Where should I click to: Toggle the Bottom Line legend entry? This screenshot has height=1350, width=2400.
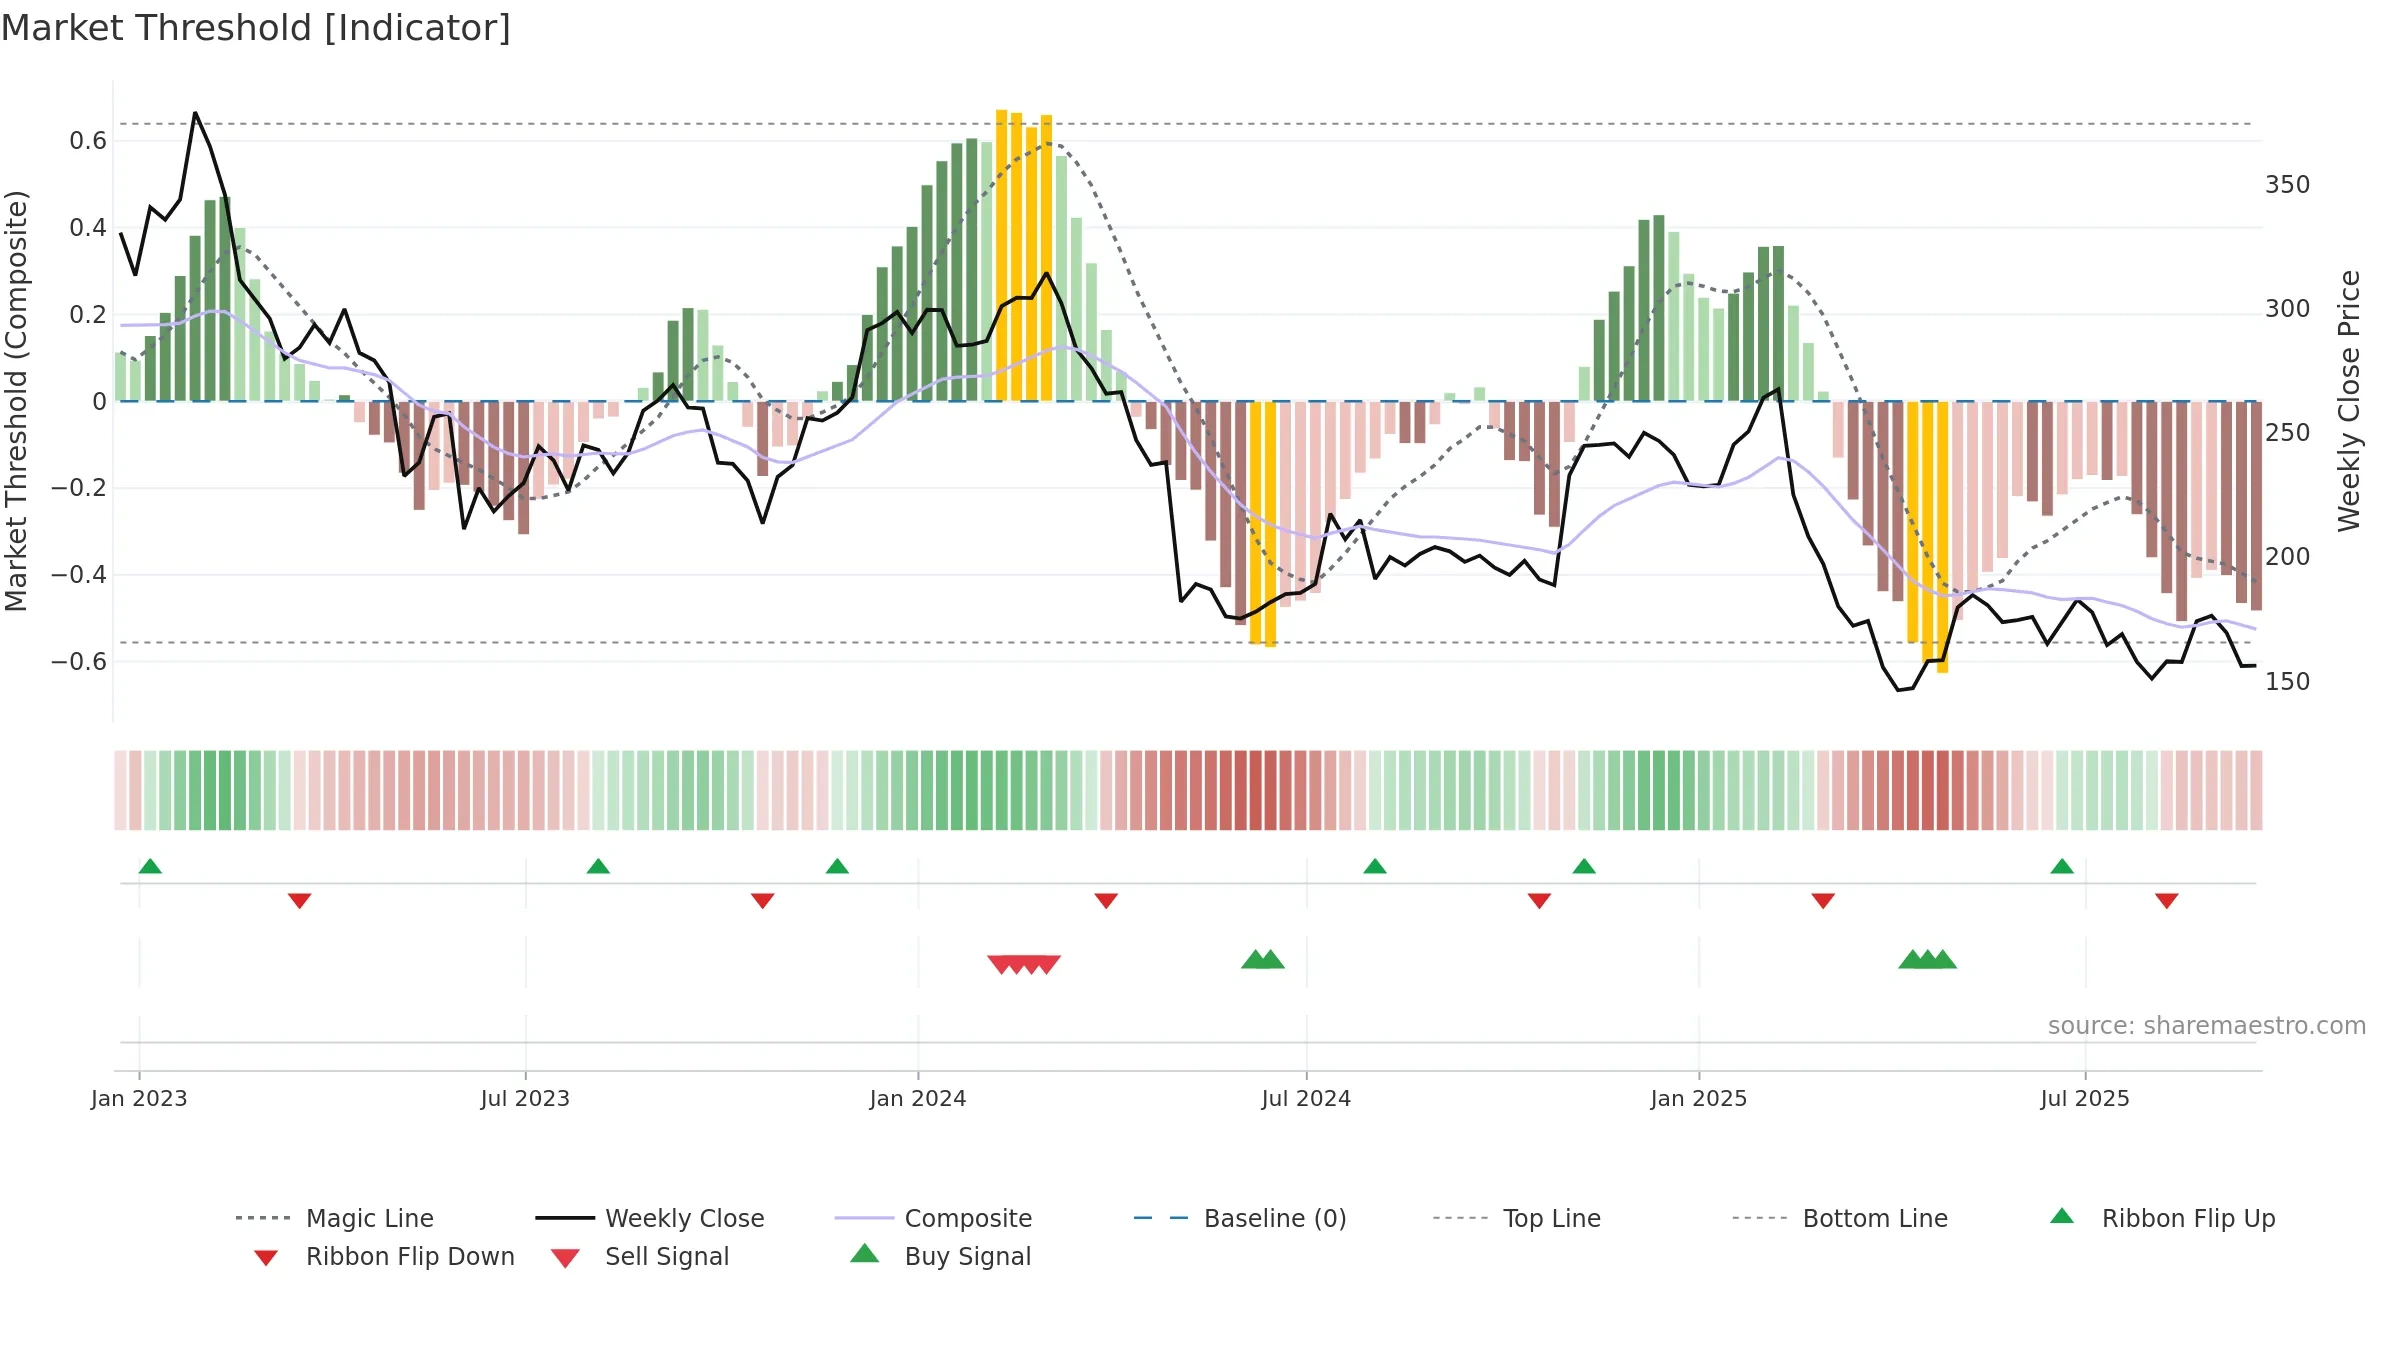[1840, 1218]
